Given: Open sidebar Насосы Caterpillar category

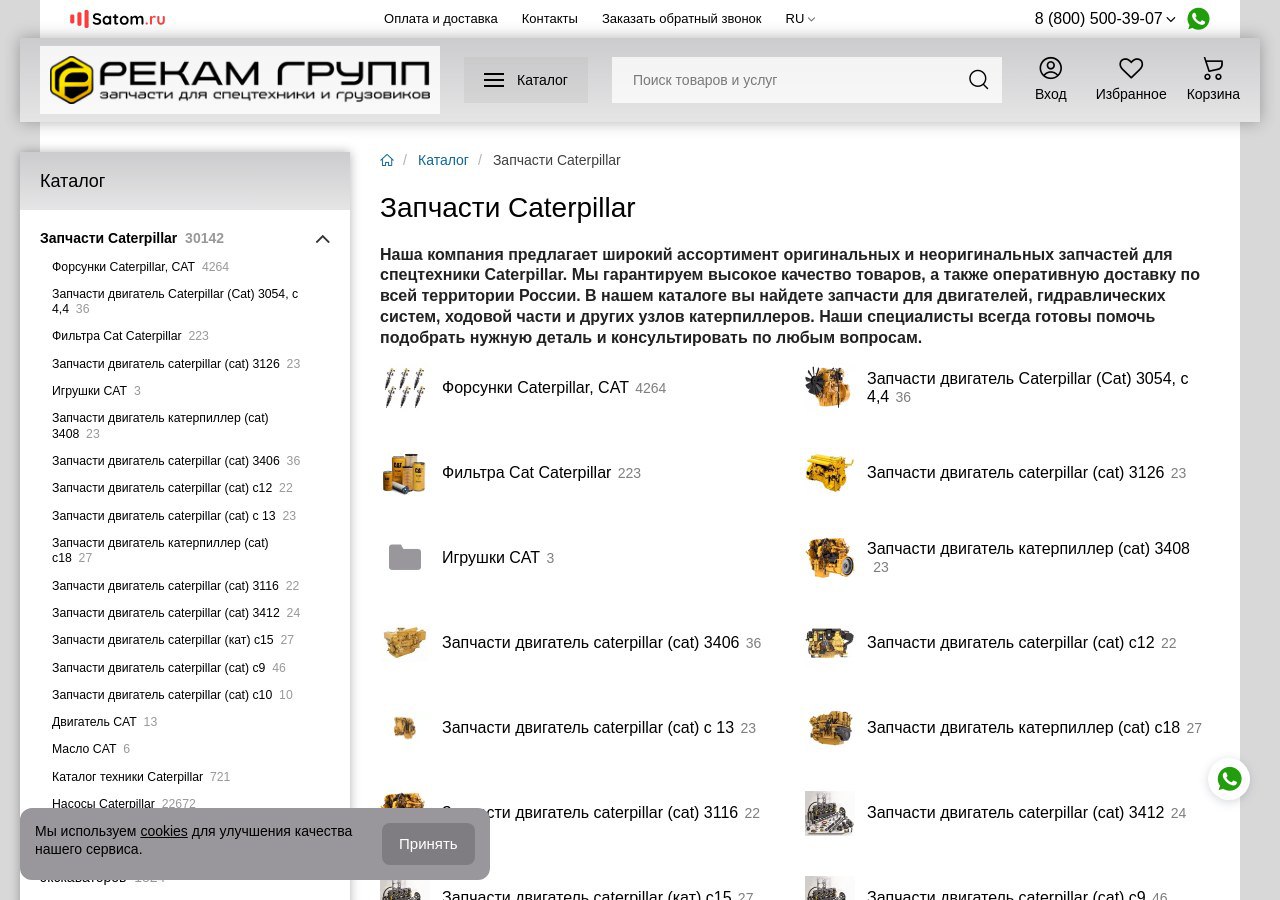Looking at the screenshot, I should [103, 804].
